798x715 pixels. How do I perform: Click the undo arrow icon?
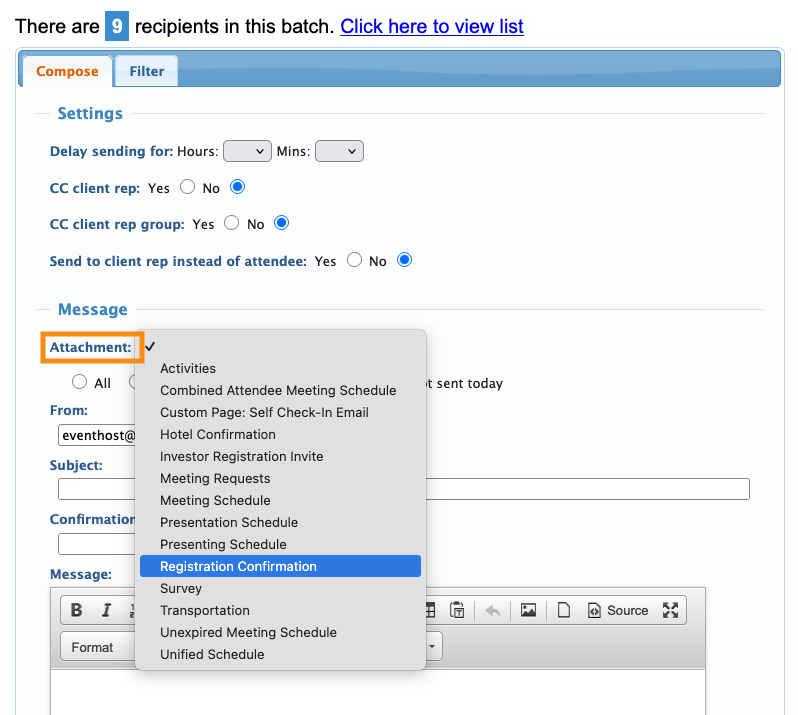coord(492,611)
